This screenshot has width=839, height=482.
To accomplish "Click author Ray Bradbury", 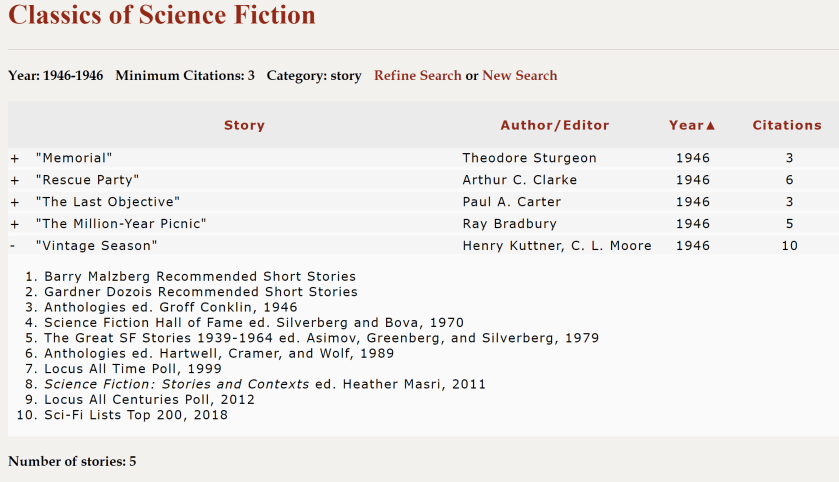I will [509, 224].
